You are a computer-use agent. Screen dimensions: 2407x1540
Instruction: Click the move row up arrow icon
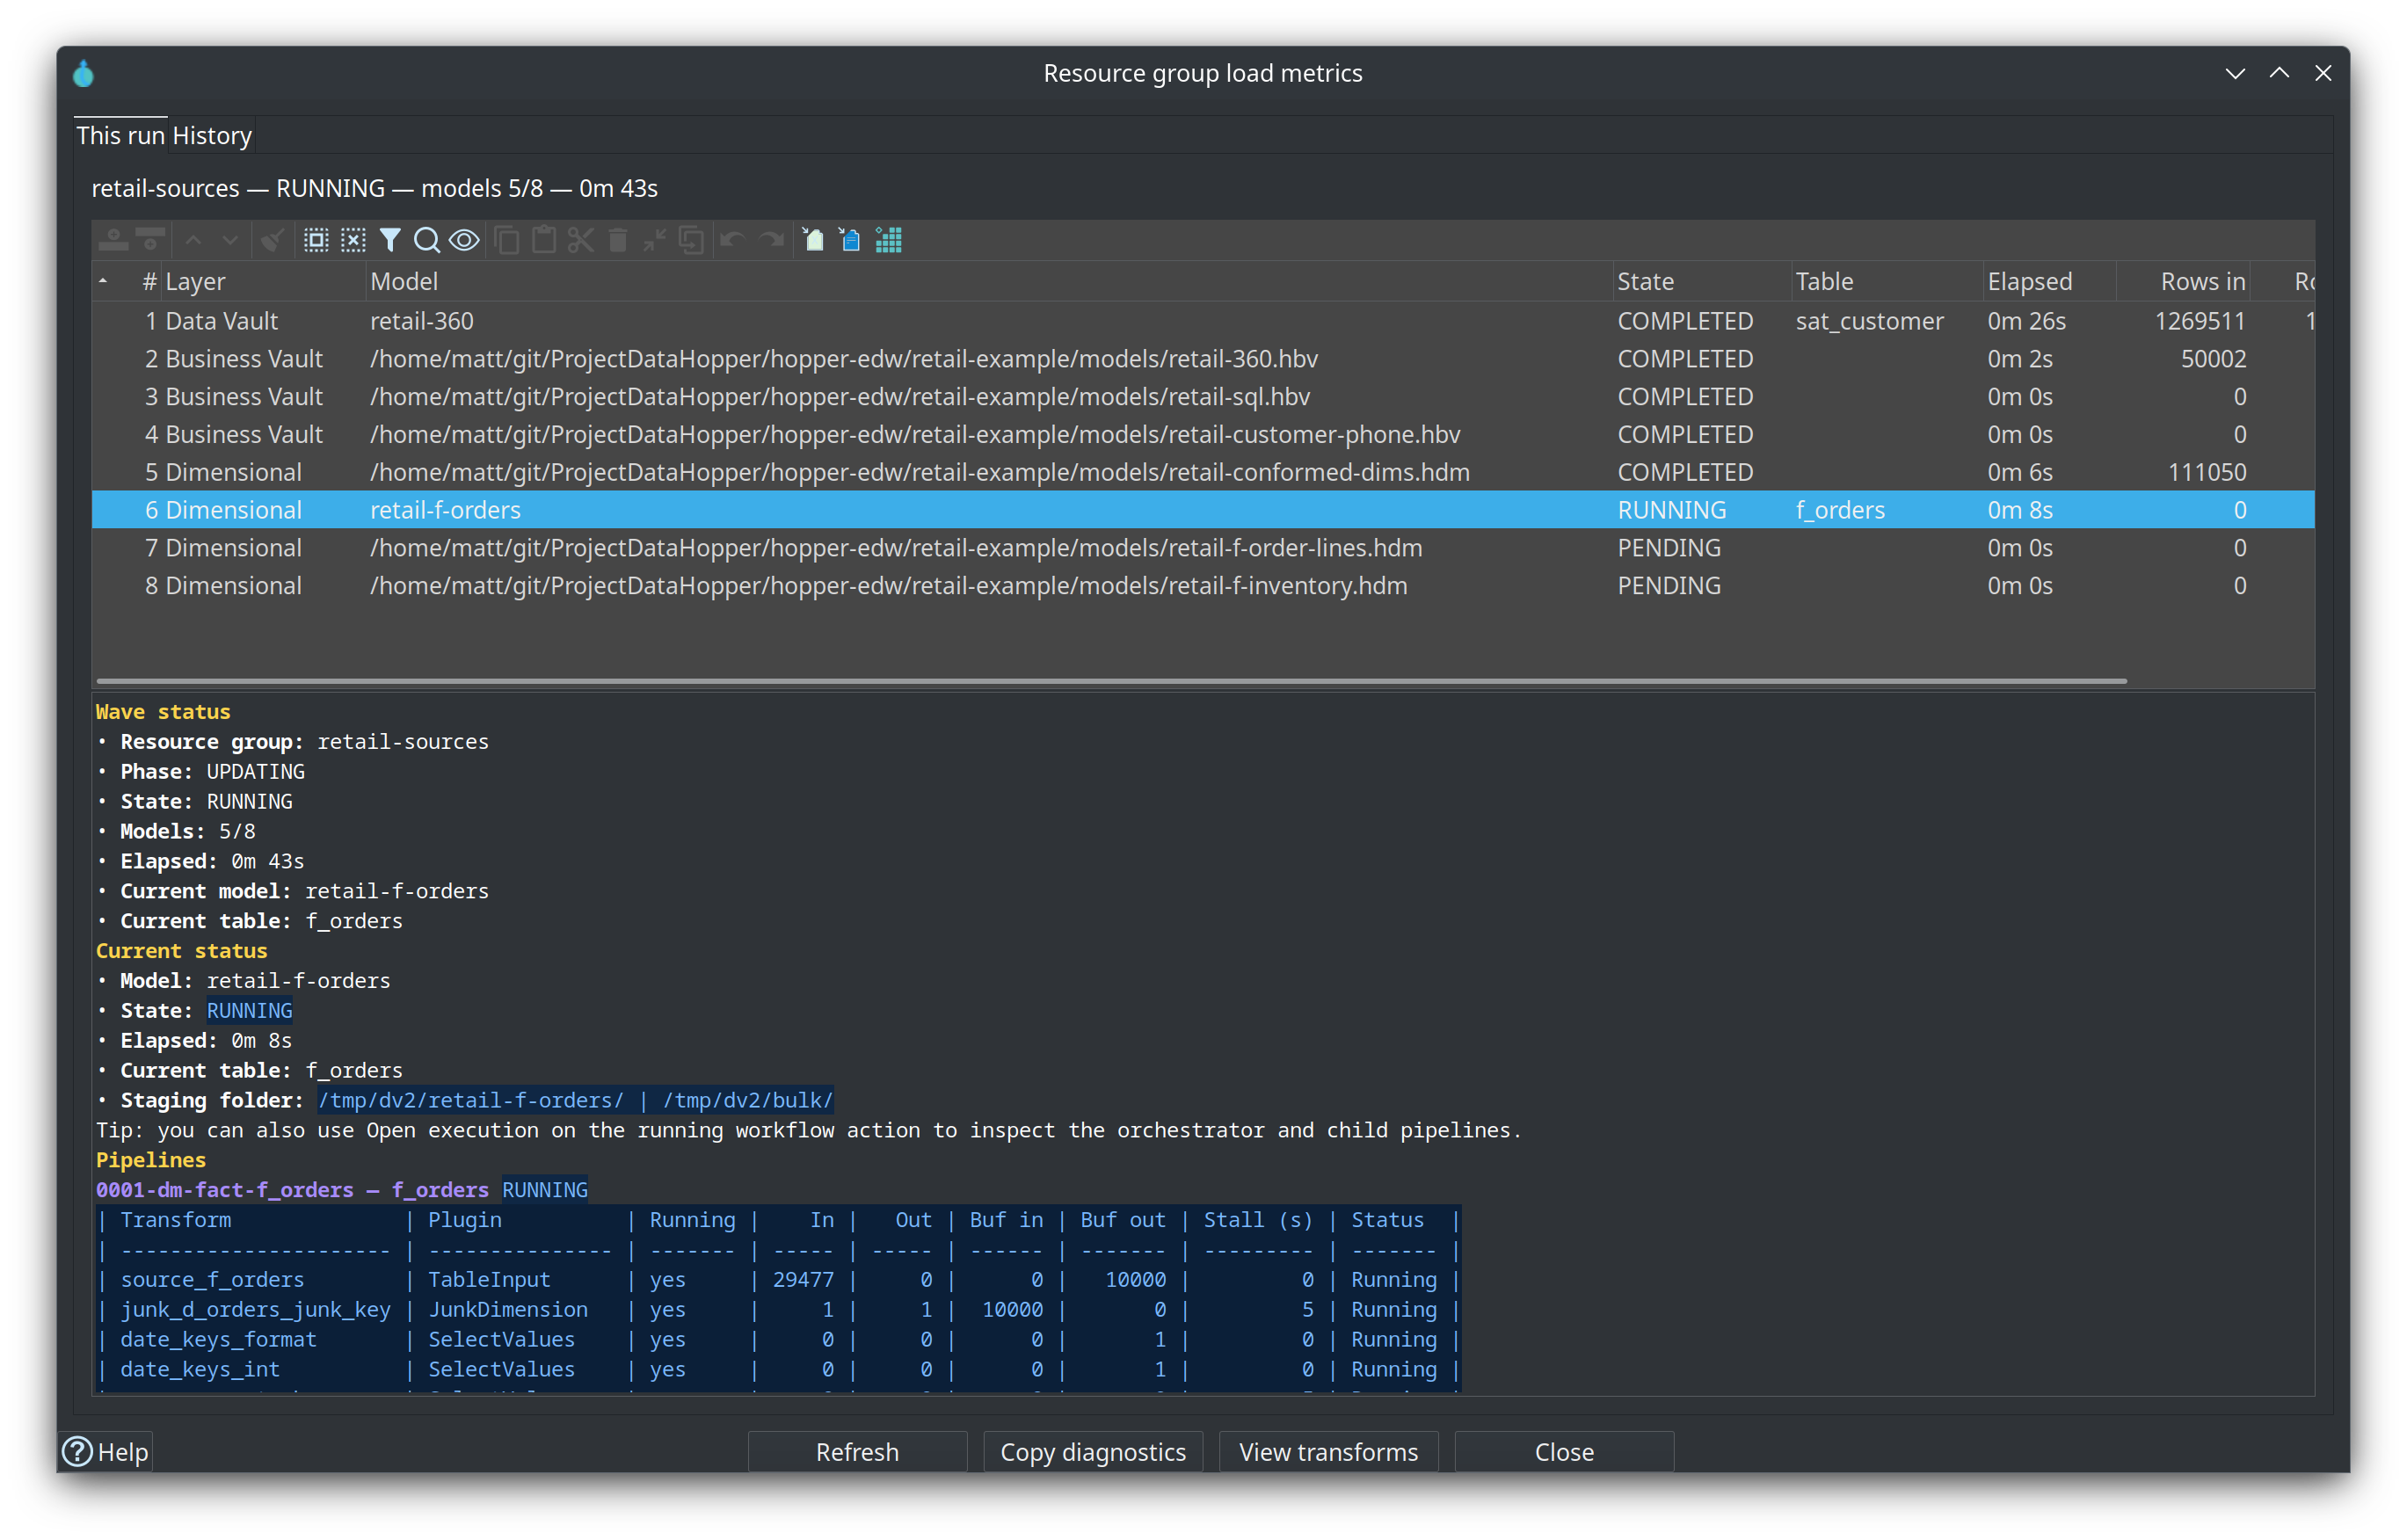(x=193, y=240)
